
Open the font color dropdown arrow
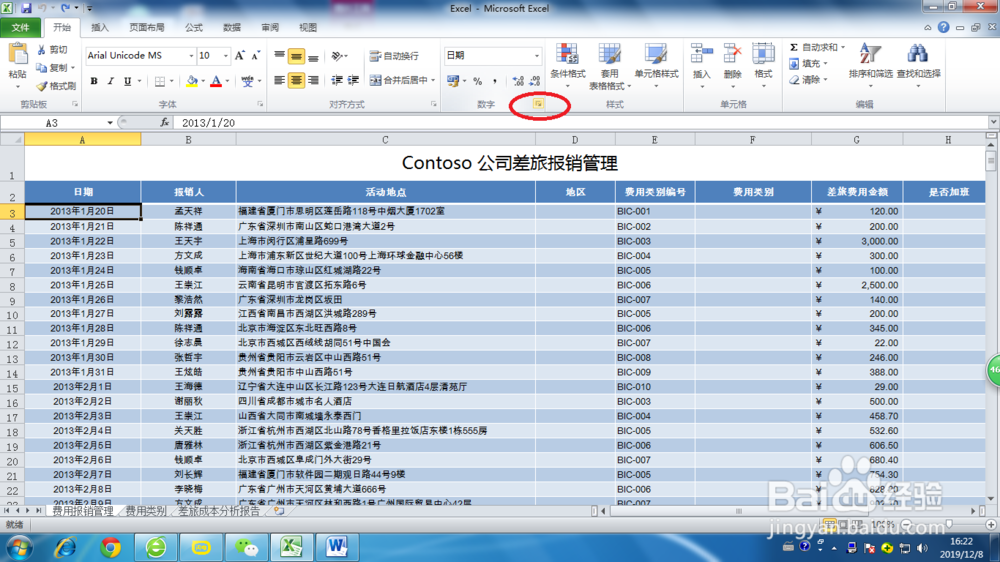click(227, 81)
